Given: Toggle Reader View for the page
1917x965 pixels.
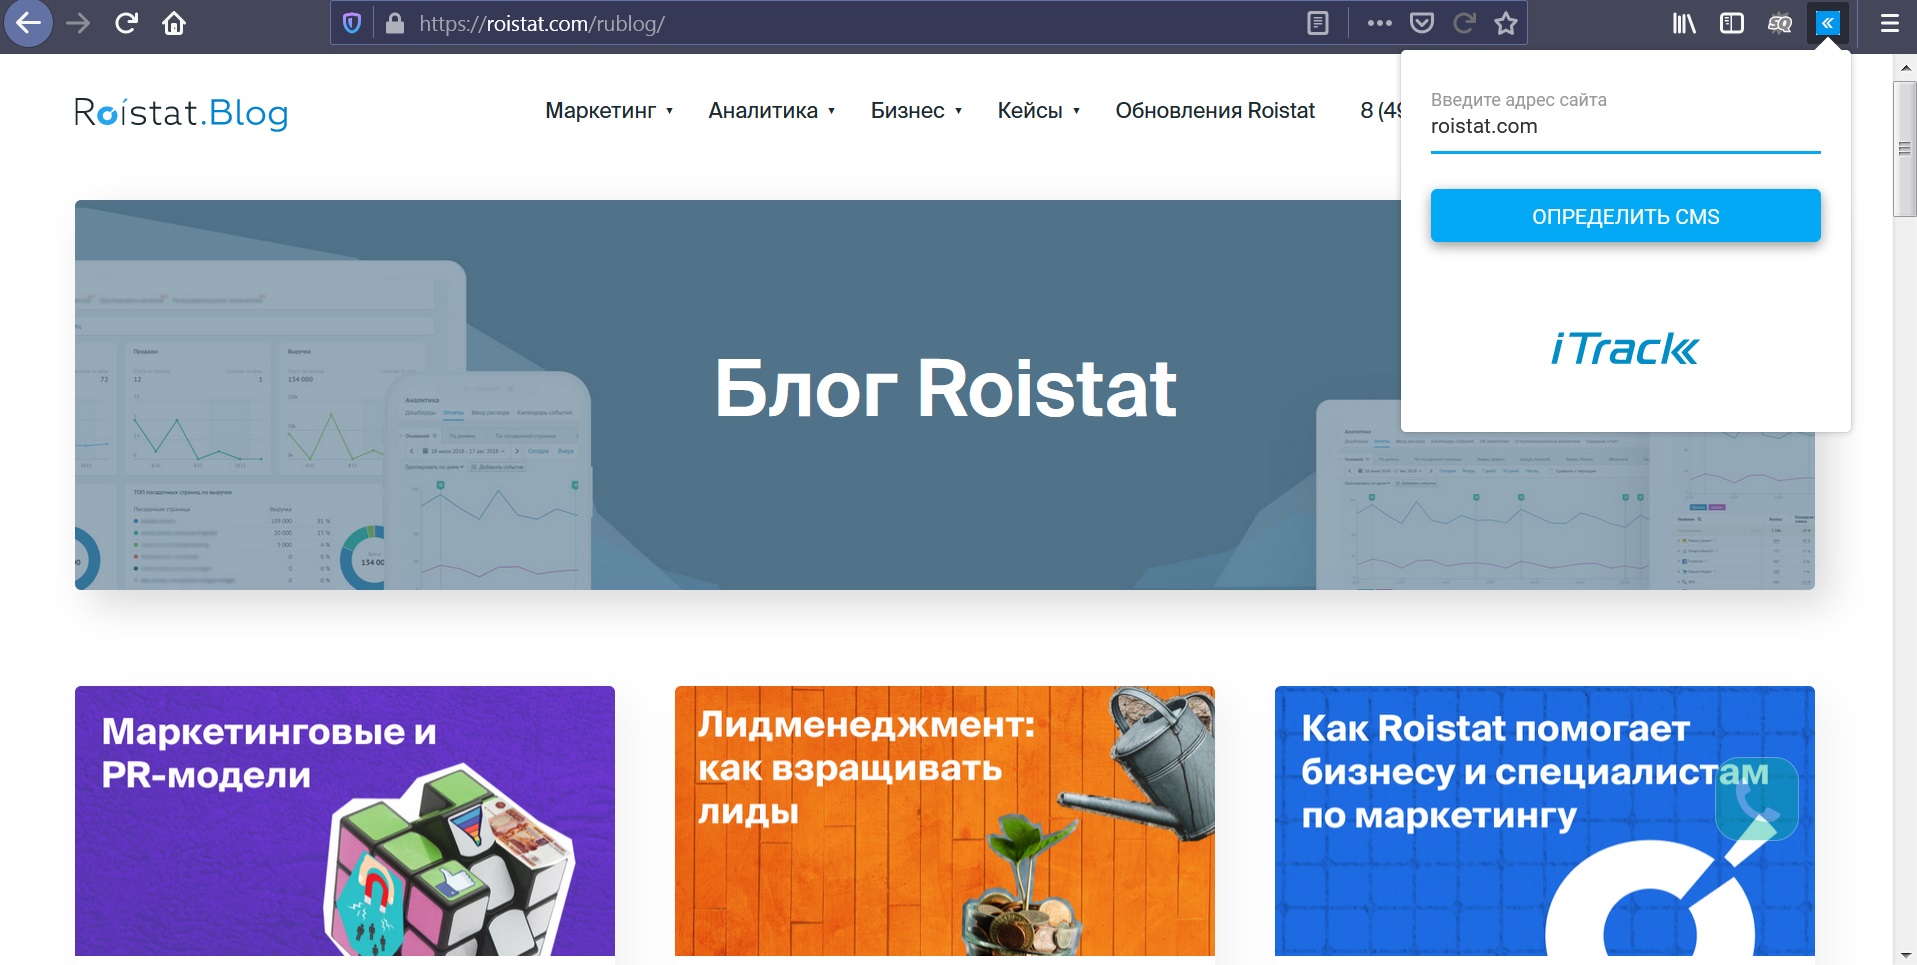Looking at the screenshot, I should [x=1319, y=22].
